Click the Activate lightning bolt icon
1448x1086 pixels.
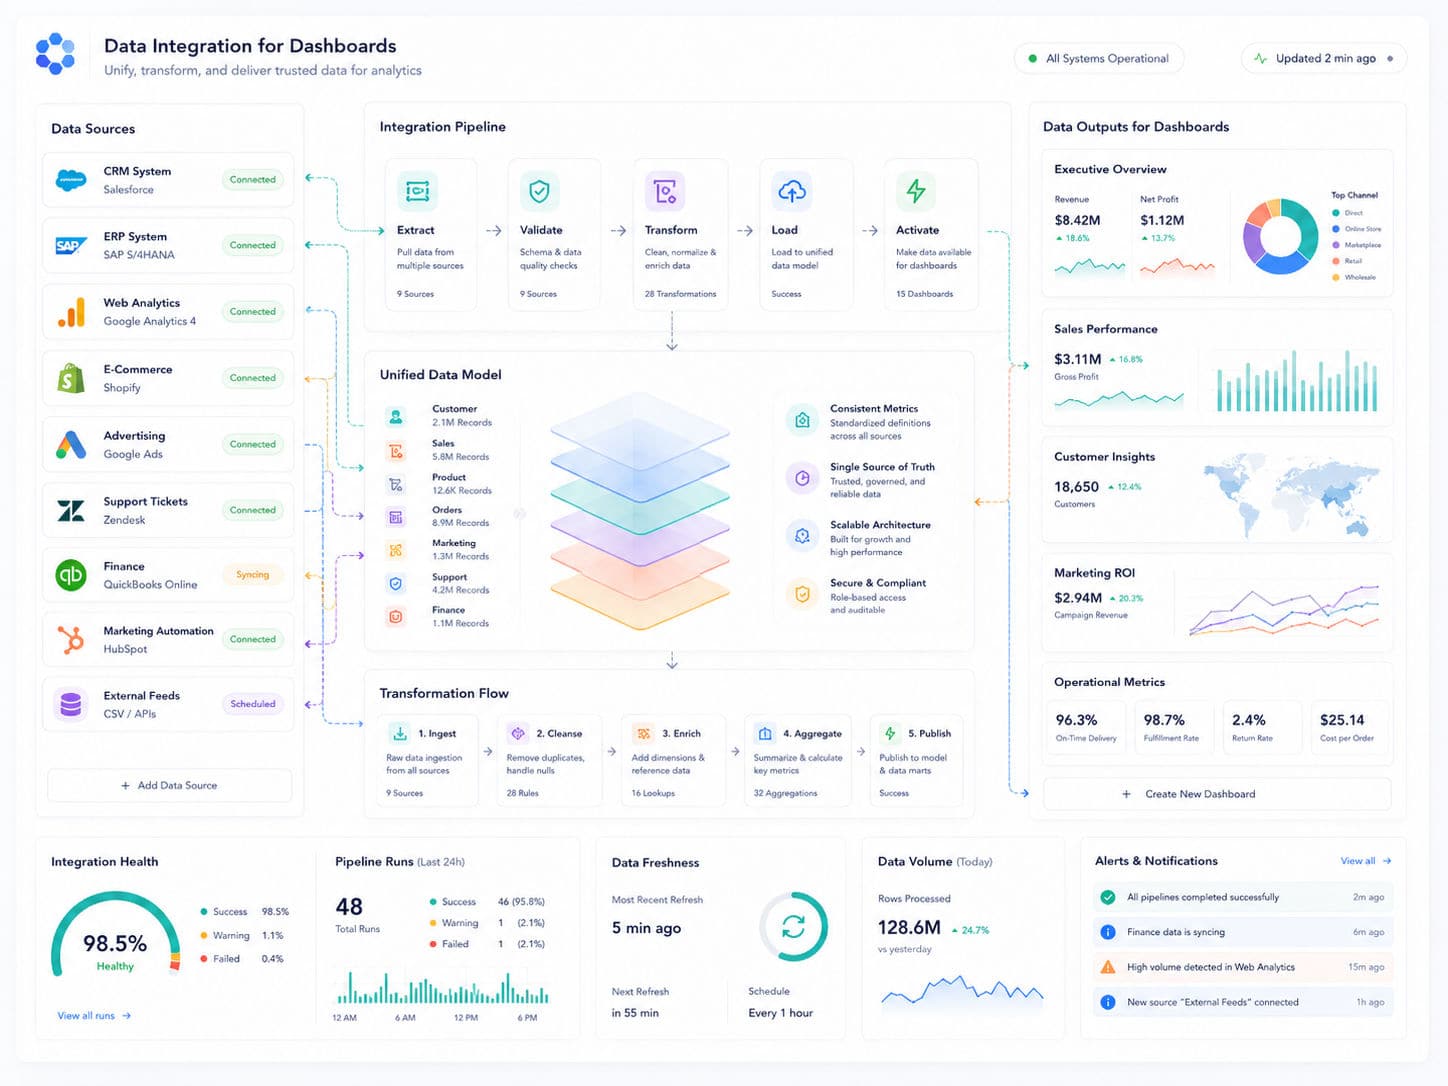916,190
